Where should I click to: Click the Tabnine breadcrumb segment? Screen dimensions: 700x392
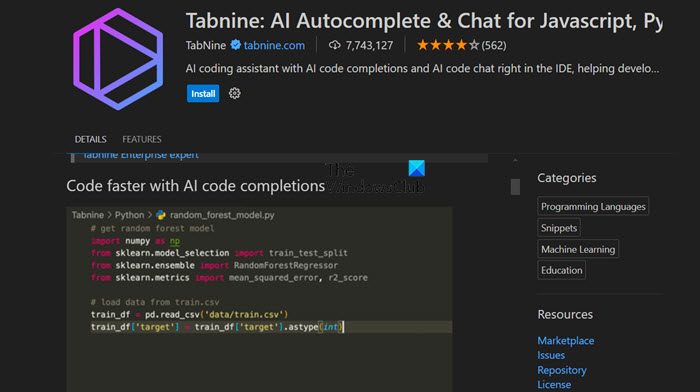(88, 215)
